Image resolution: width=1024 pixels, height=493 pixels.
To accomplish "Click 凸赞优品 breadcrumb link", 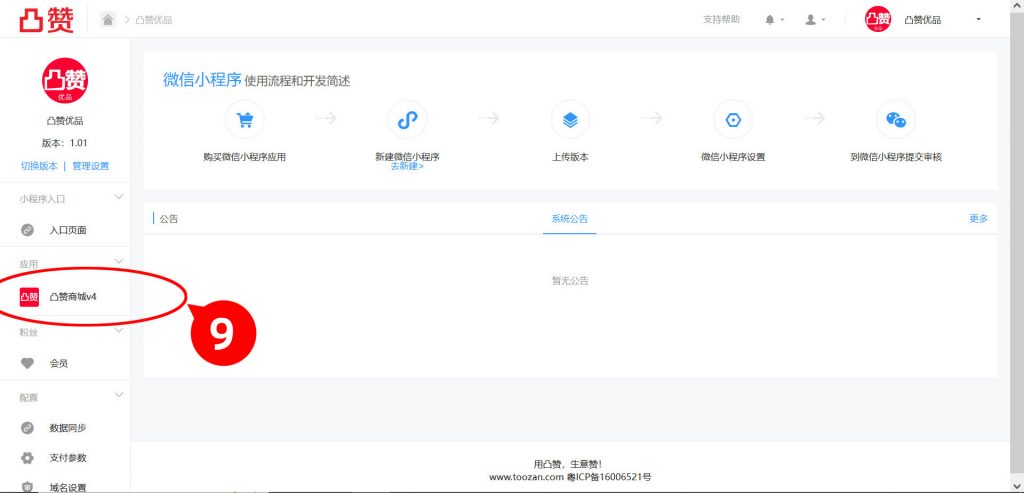I will click(153, 20).
